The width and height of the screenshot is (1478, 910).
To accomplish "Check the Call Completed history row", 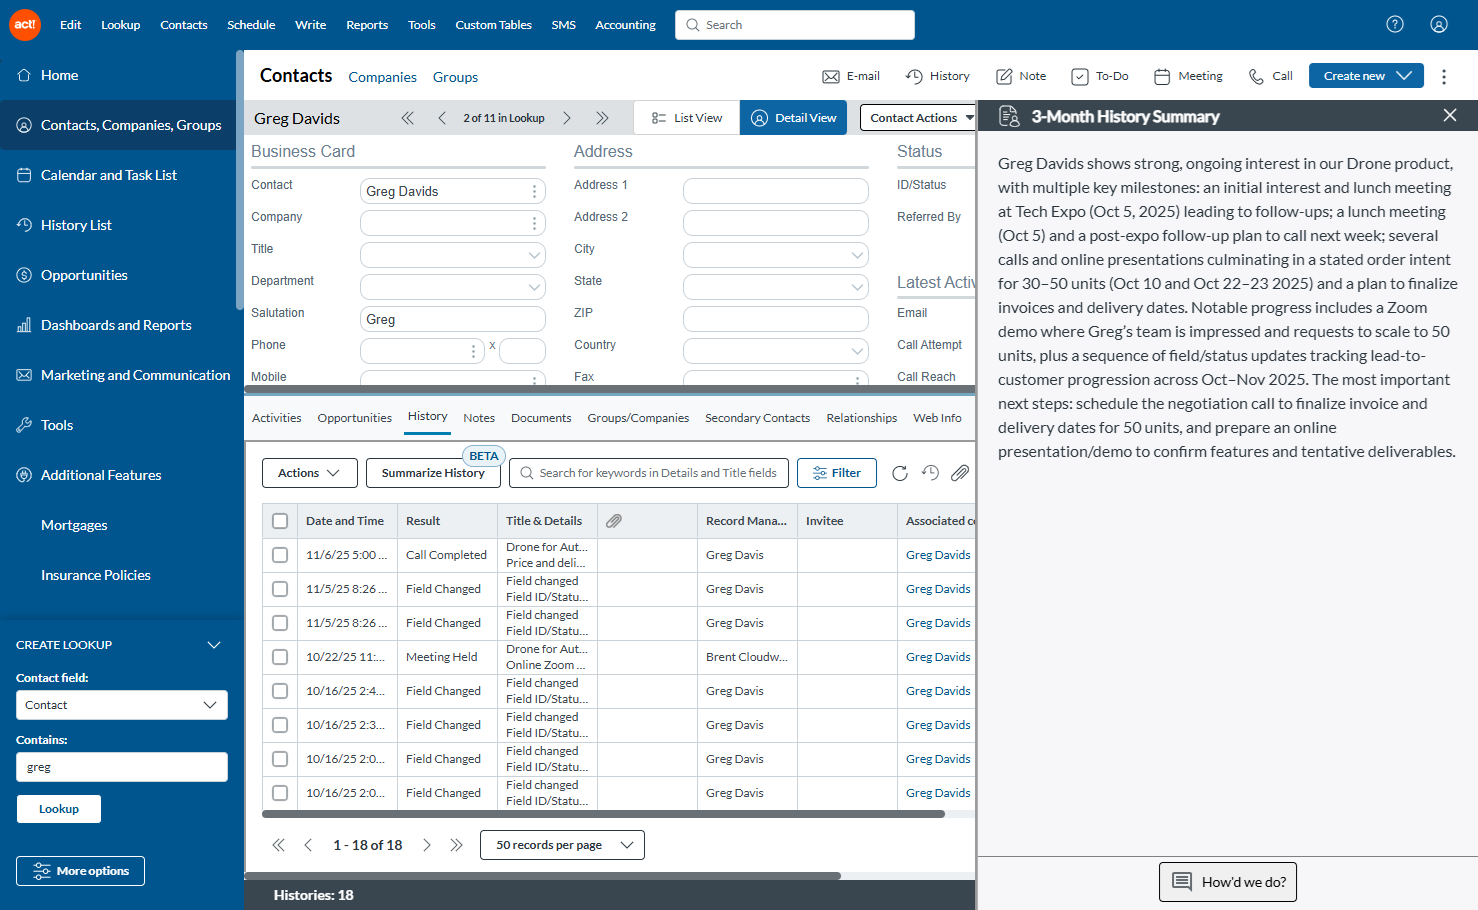I will [280, 555].
